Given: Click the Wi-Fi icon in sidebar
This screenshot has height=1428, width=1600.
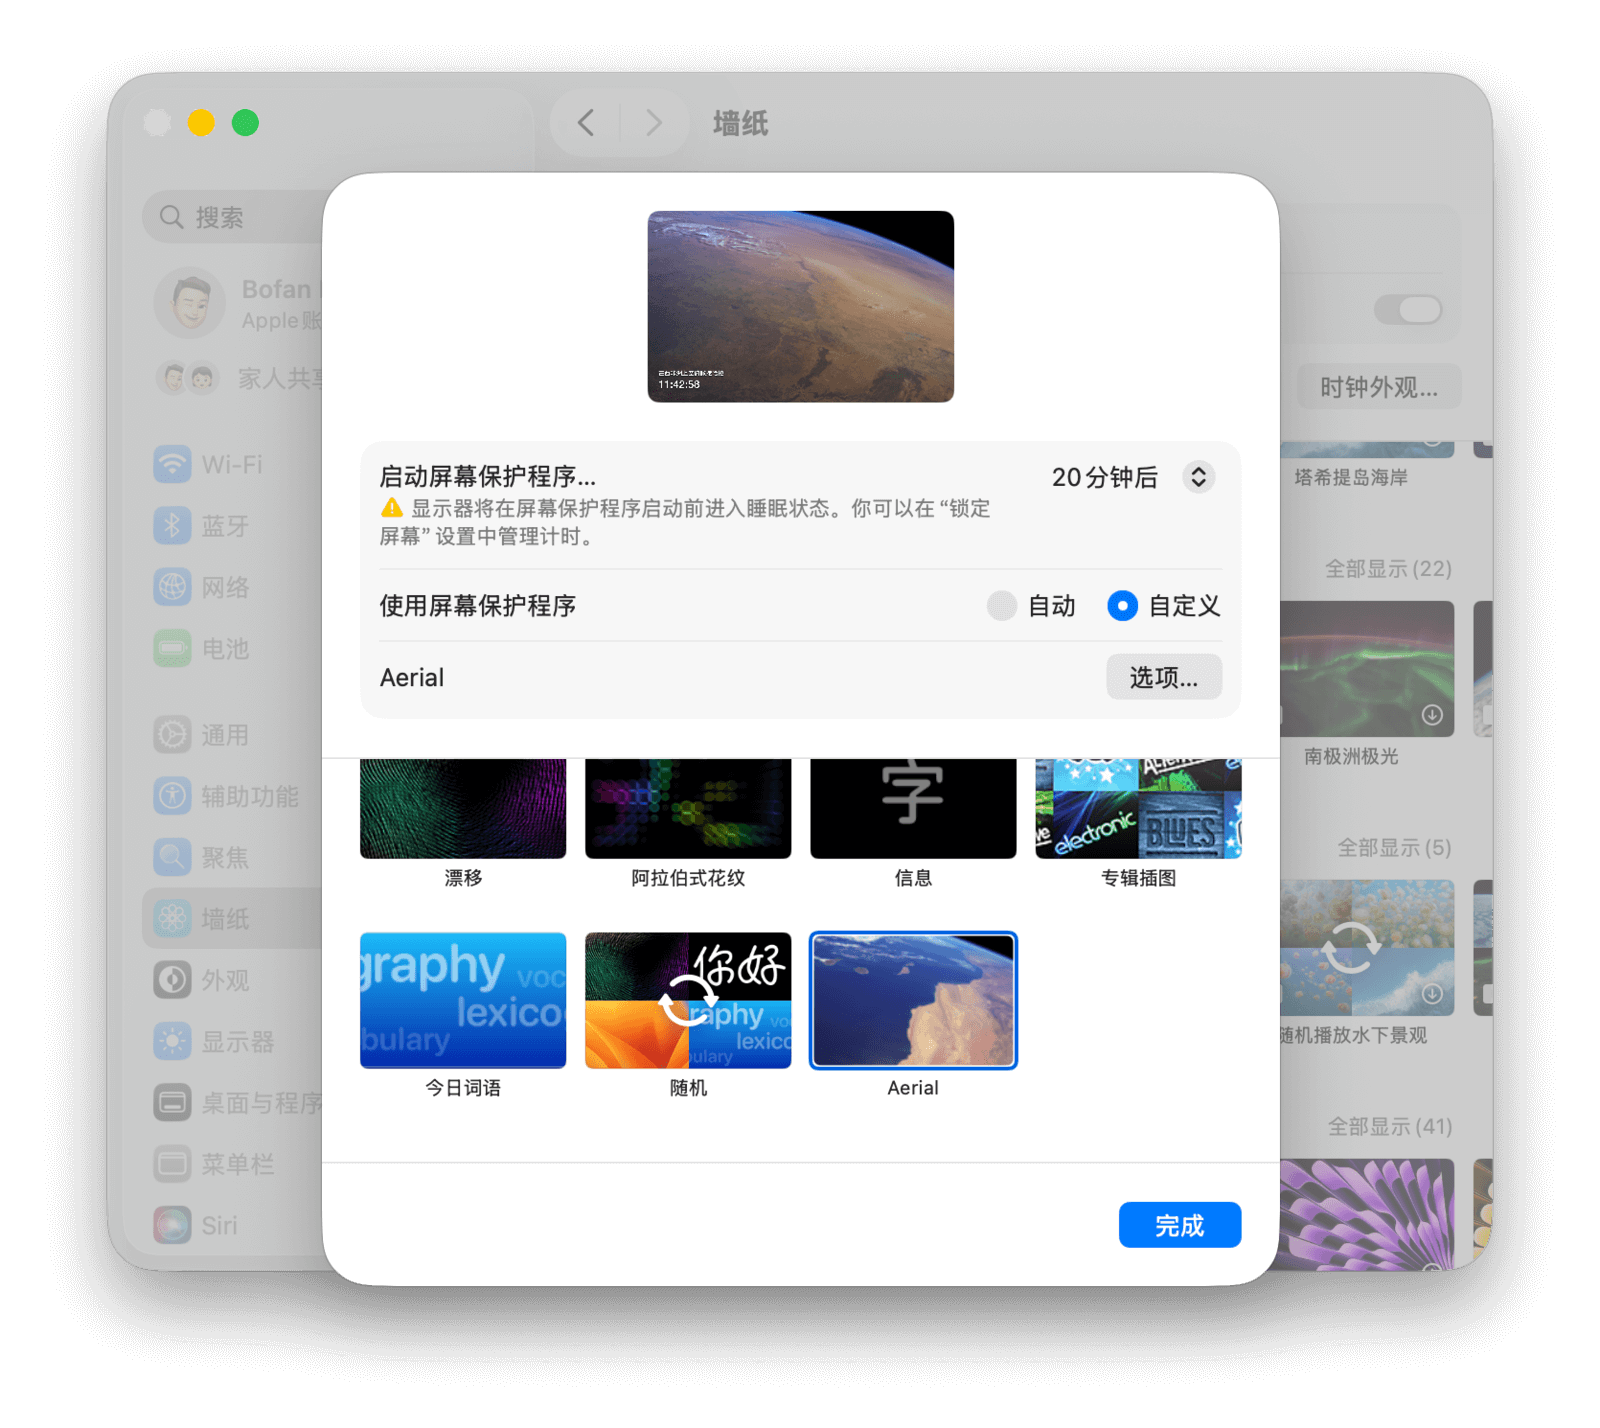Looking at the screenshot, I should (x=172, y=465).
